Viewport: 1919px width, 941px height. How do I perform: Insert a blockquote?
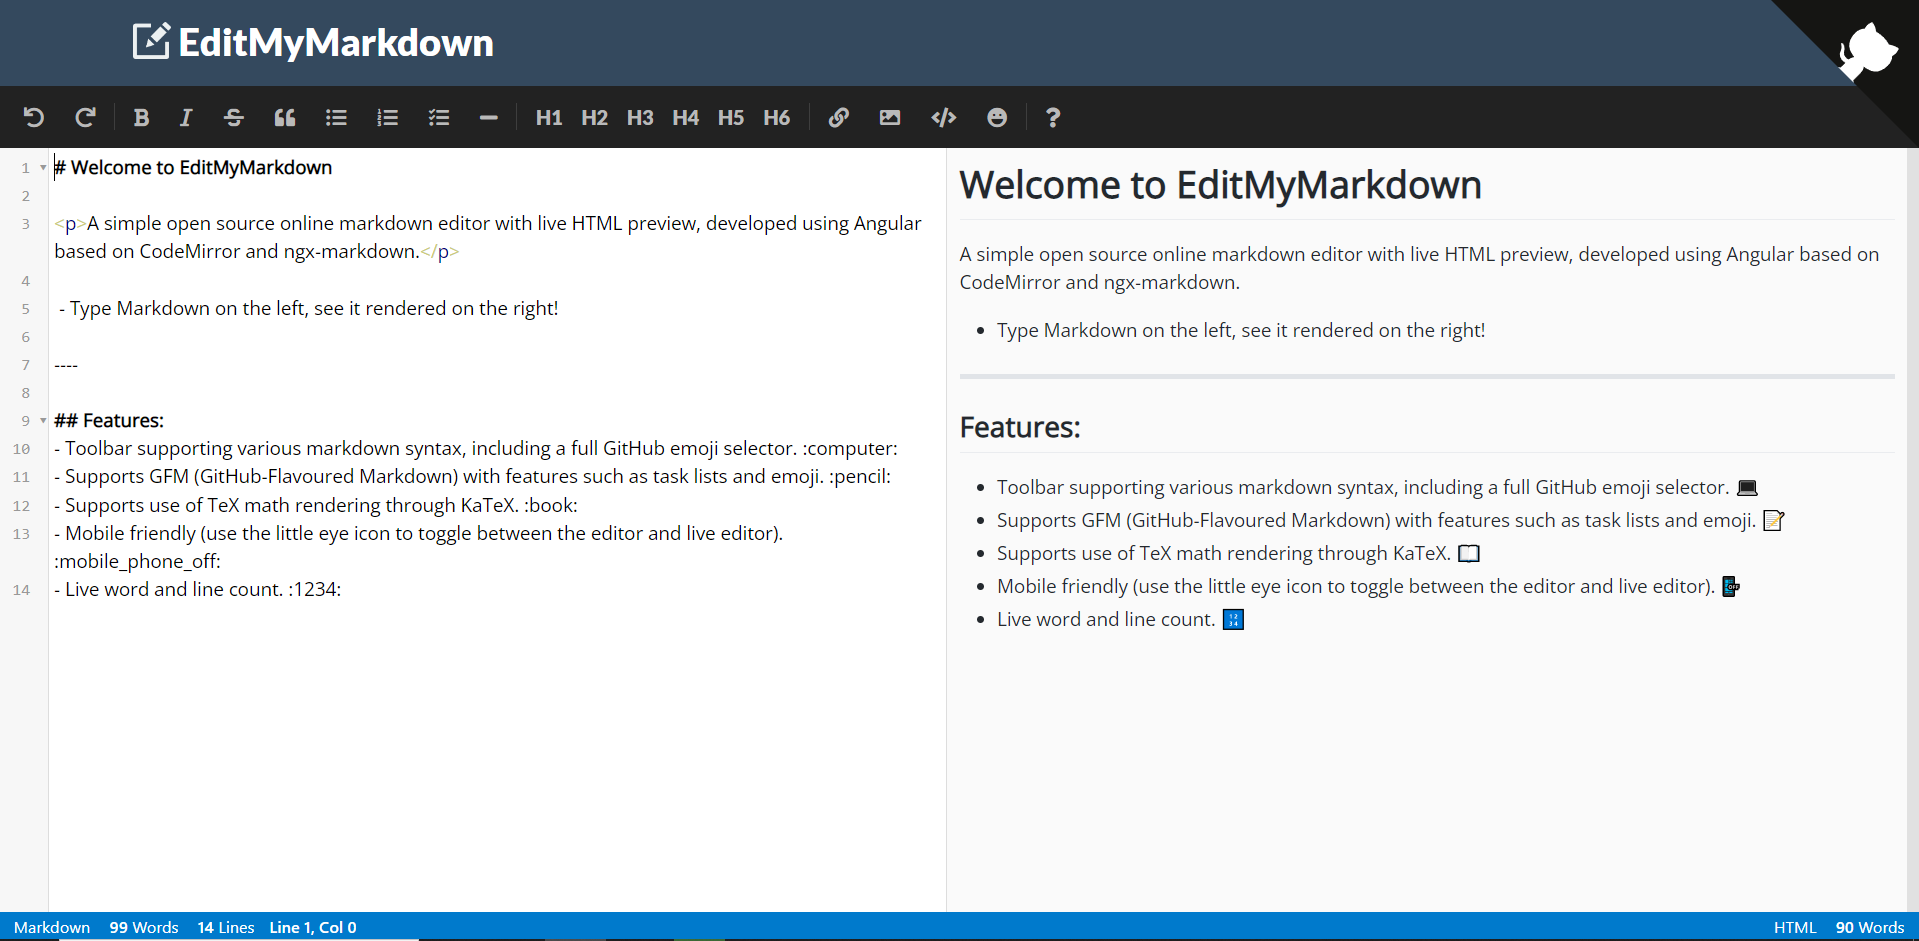[285, 118]
